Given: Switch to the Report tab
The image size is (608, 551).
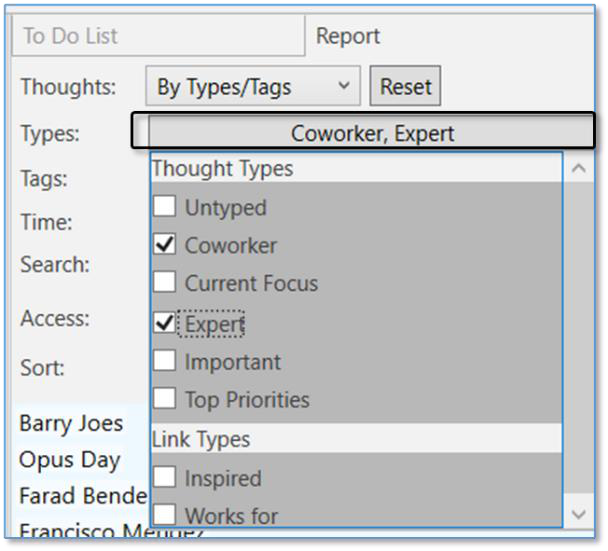Looking at the screenshot, I should point(348,37).
